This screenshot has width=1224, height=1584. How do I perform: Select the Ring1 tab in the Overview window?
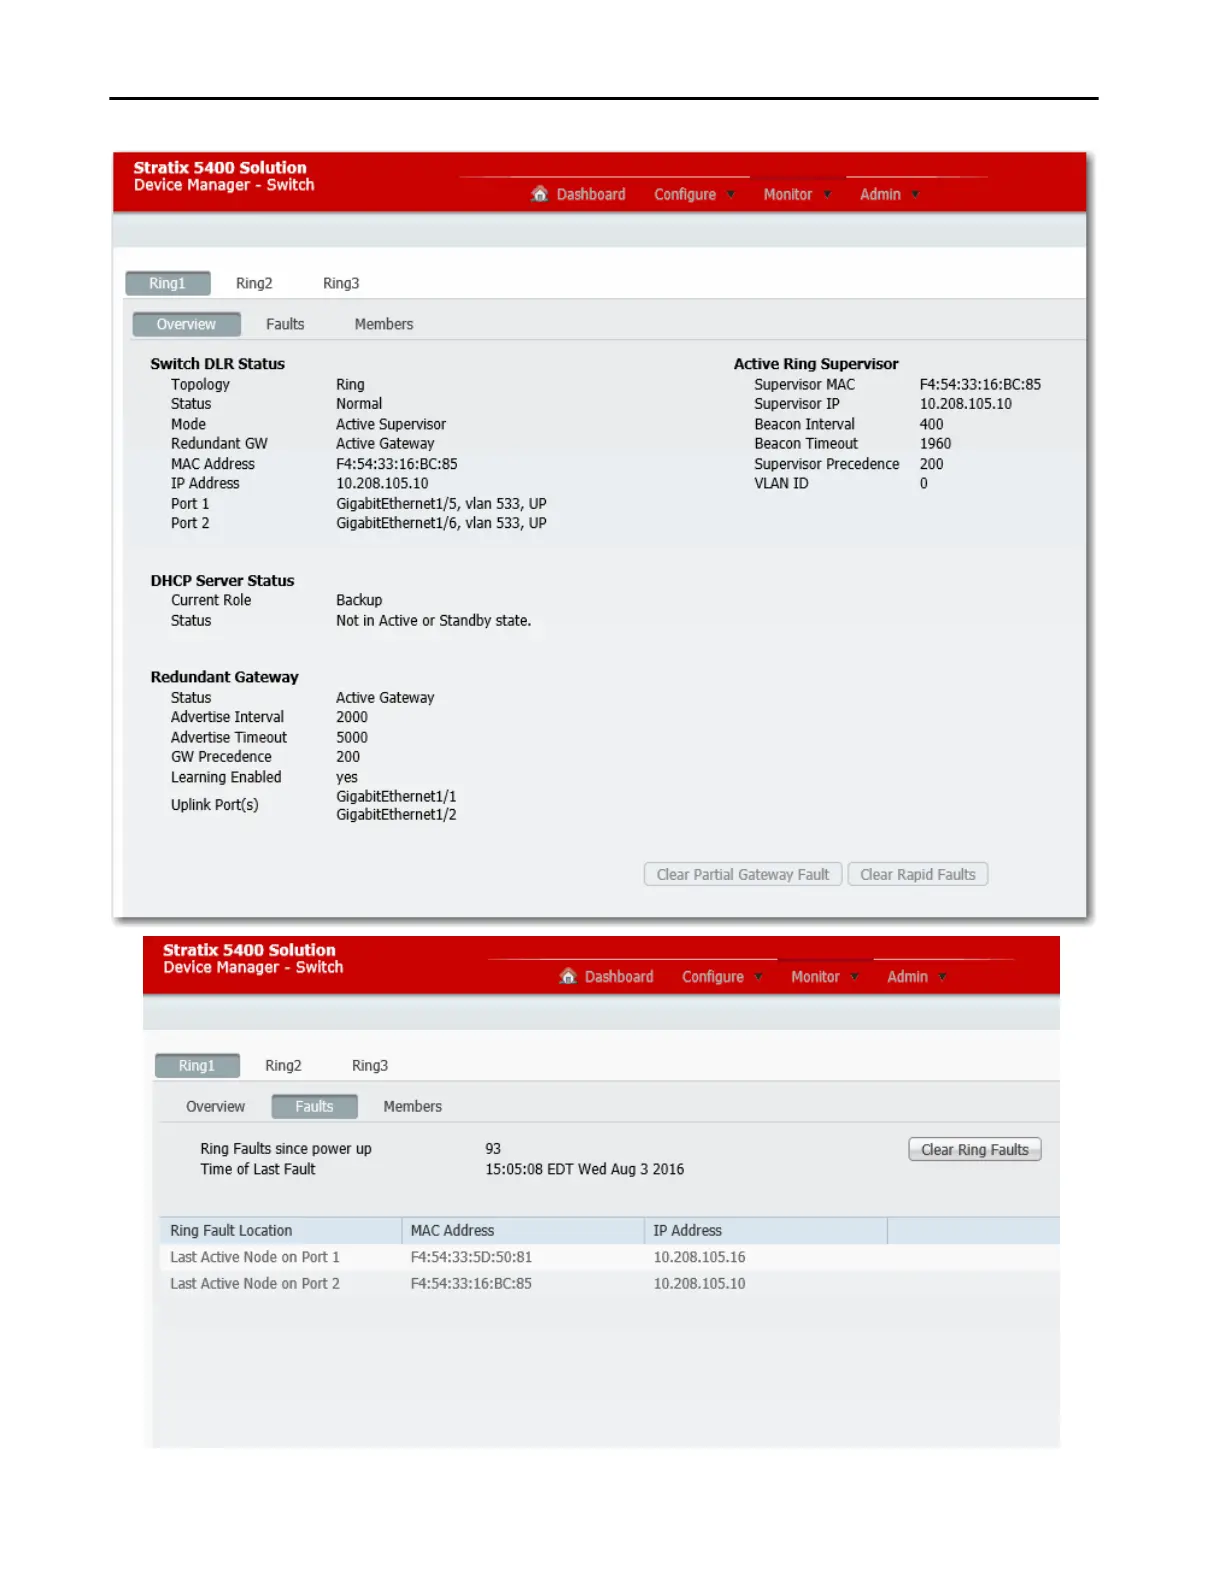click(x=168, y=283)
